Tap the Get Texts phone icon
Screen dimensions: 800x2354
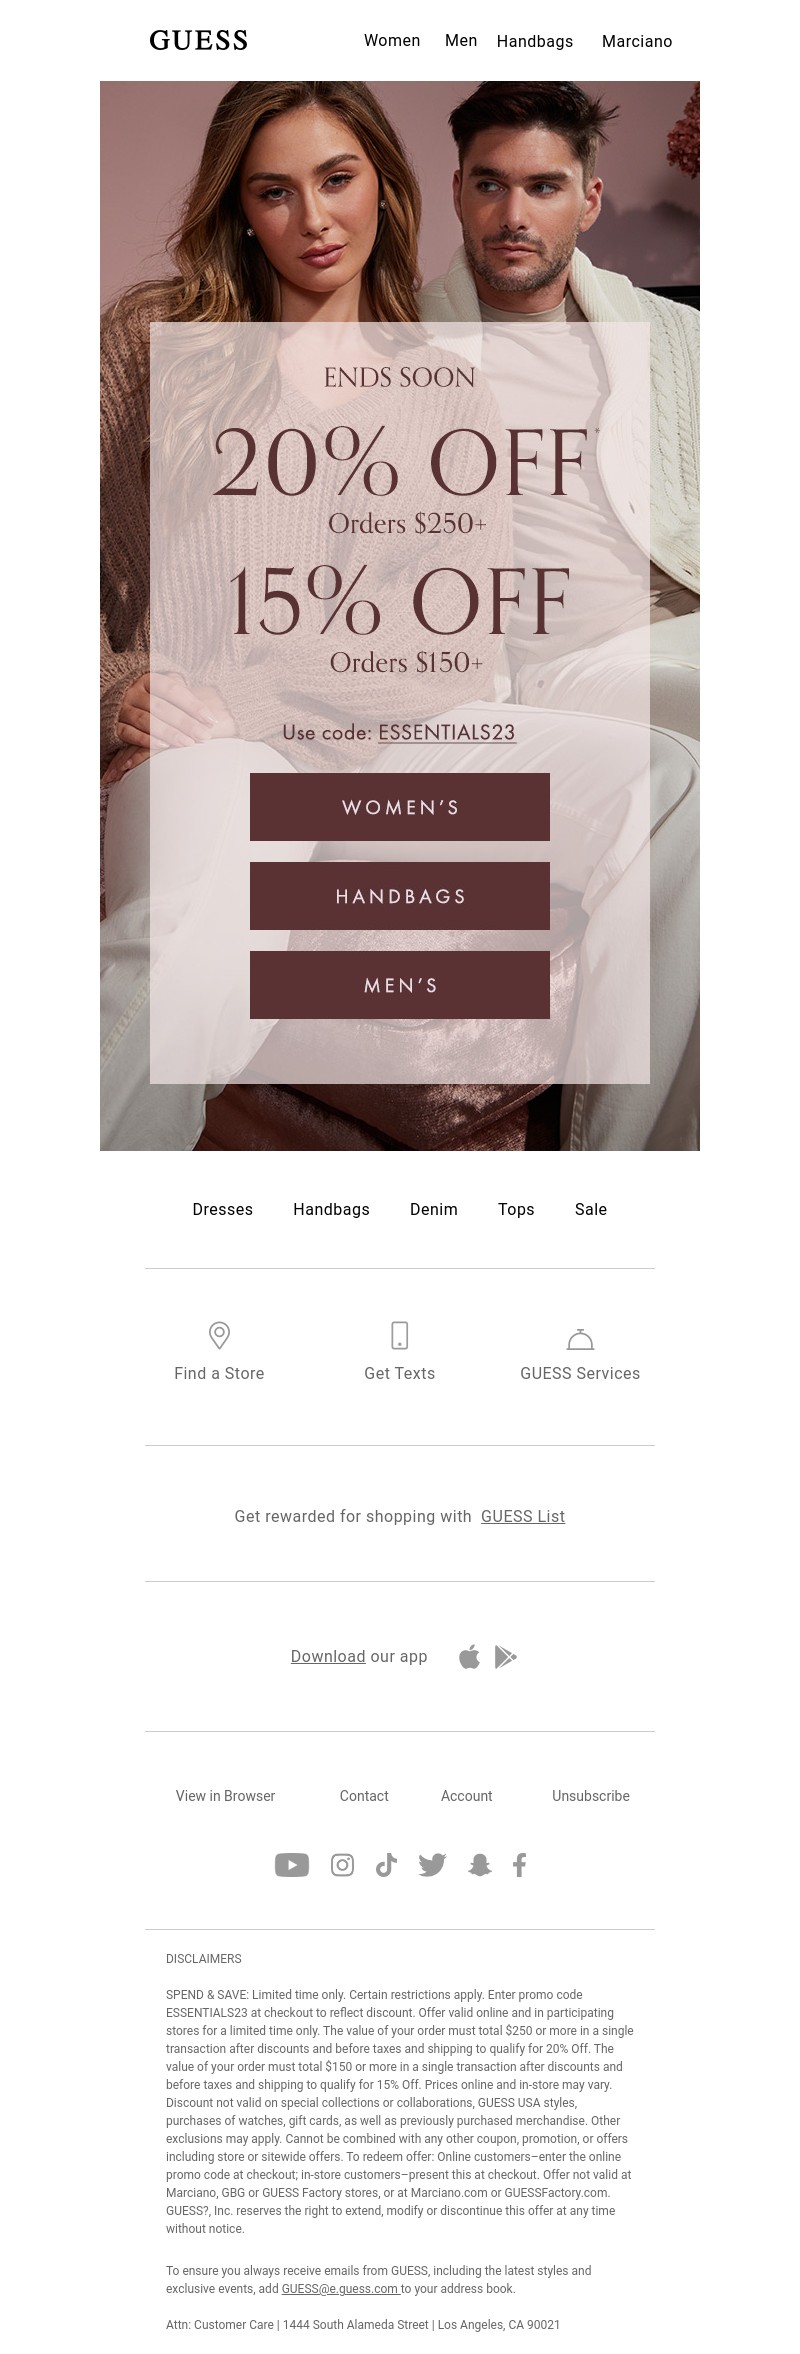click(x=399, y=1335)
